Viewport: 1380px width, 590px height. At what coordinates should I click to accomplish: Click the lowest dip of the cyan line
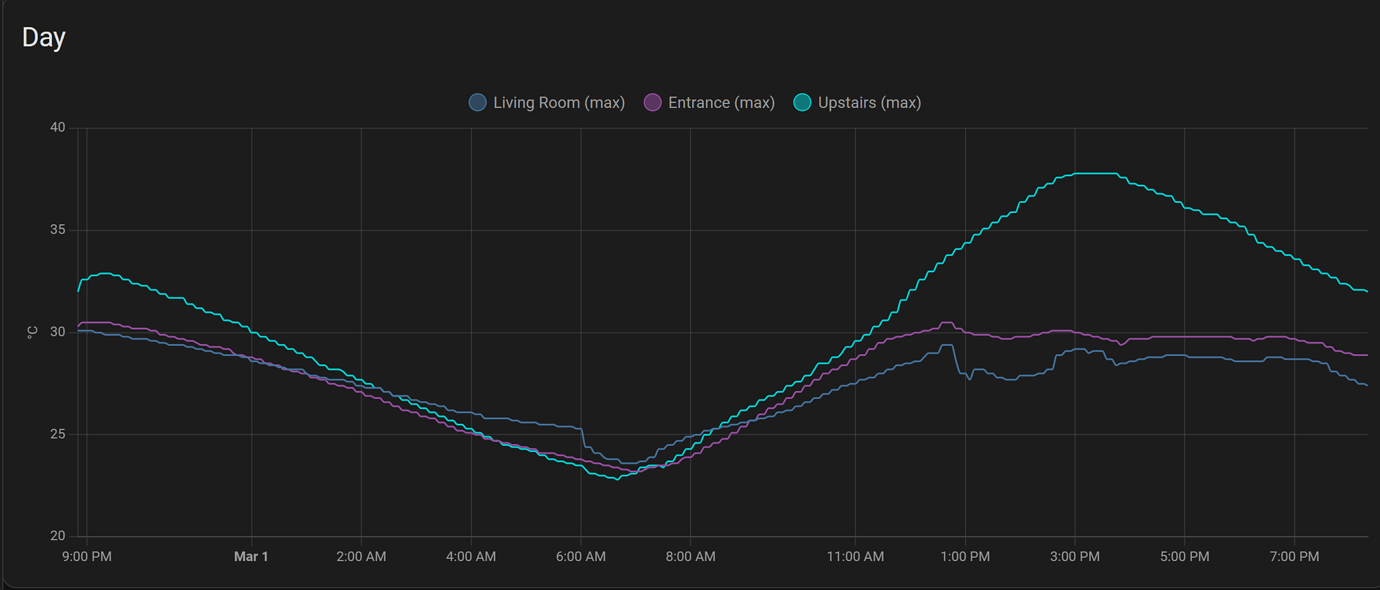615,479
